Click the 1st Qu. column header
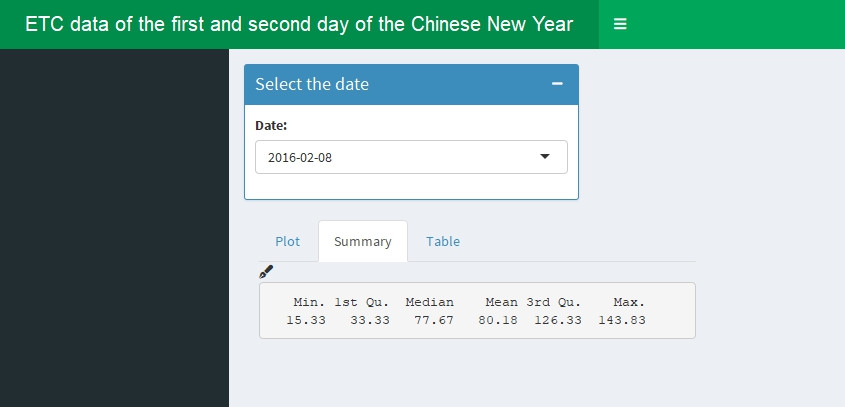845x407 pixels. (362, 302)
